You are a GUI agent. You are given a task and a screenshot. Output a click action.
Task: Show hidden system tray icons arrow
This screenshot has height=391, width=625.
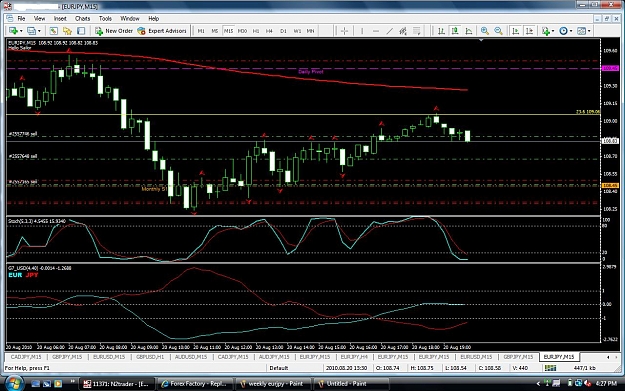pyautogui.click(x=538, y=384)
